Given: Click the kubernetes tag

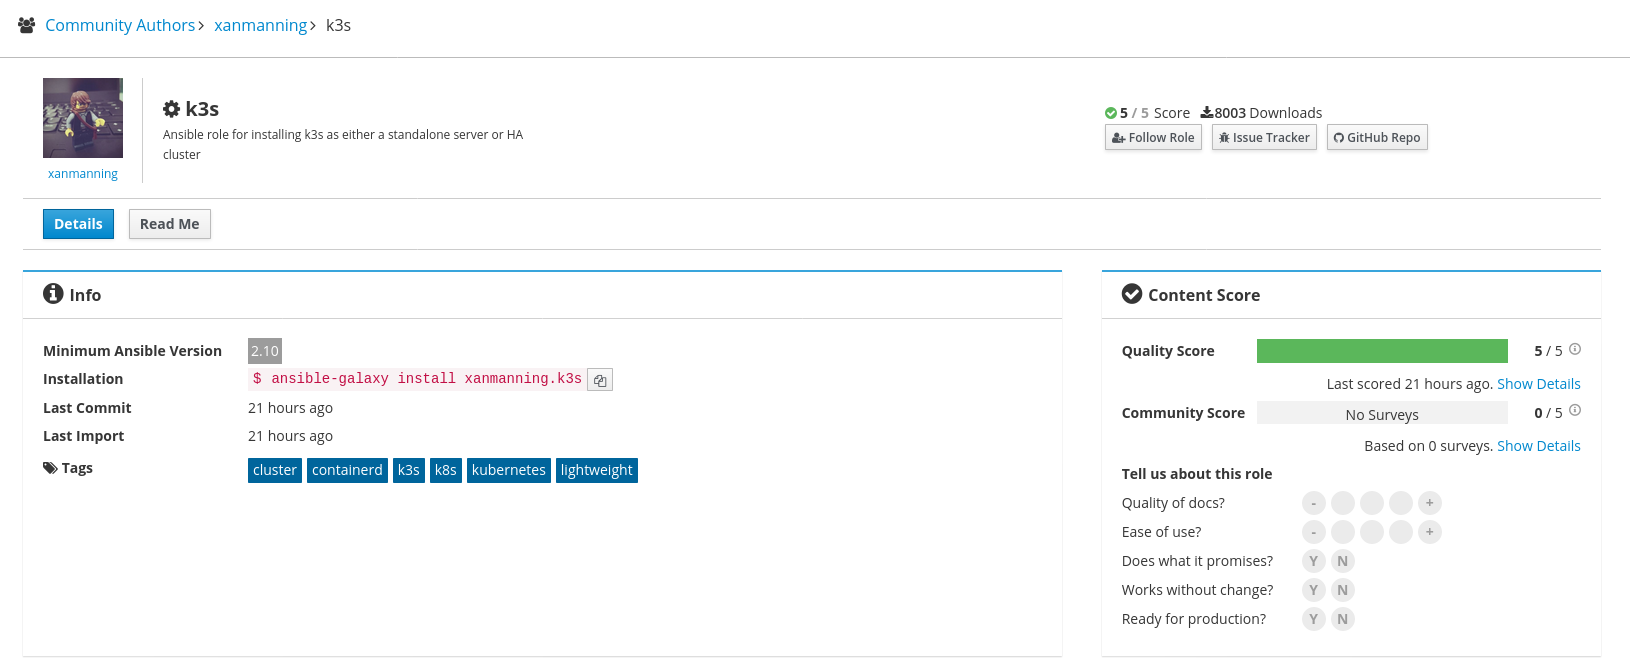Looking at the screenshot, I should pos(509,470).
